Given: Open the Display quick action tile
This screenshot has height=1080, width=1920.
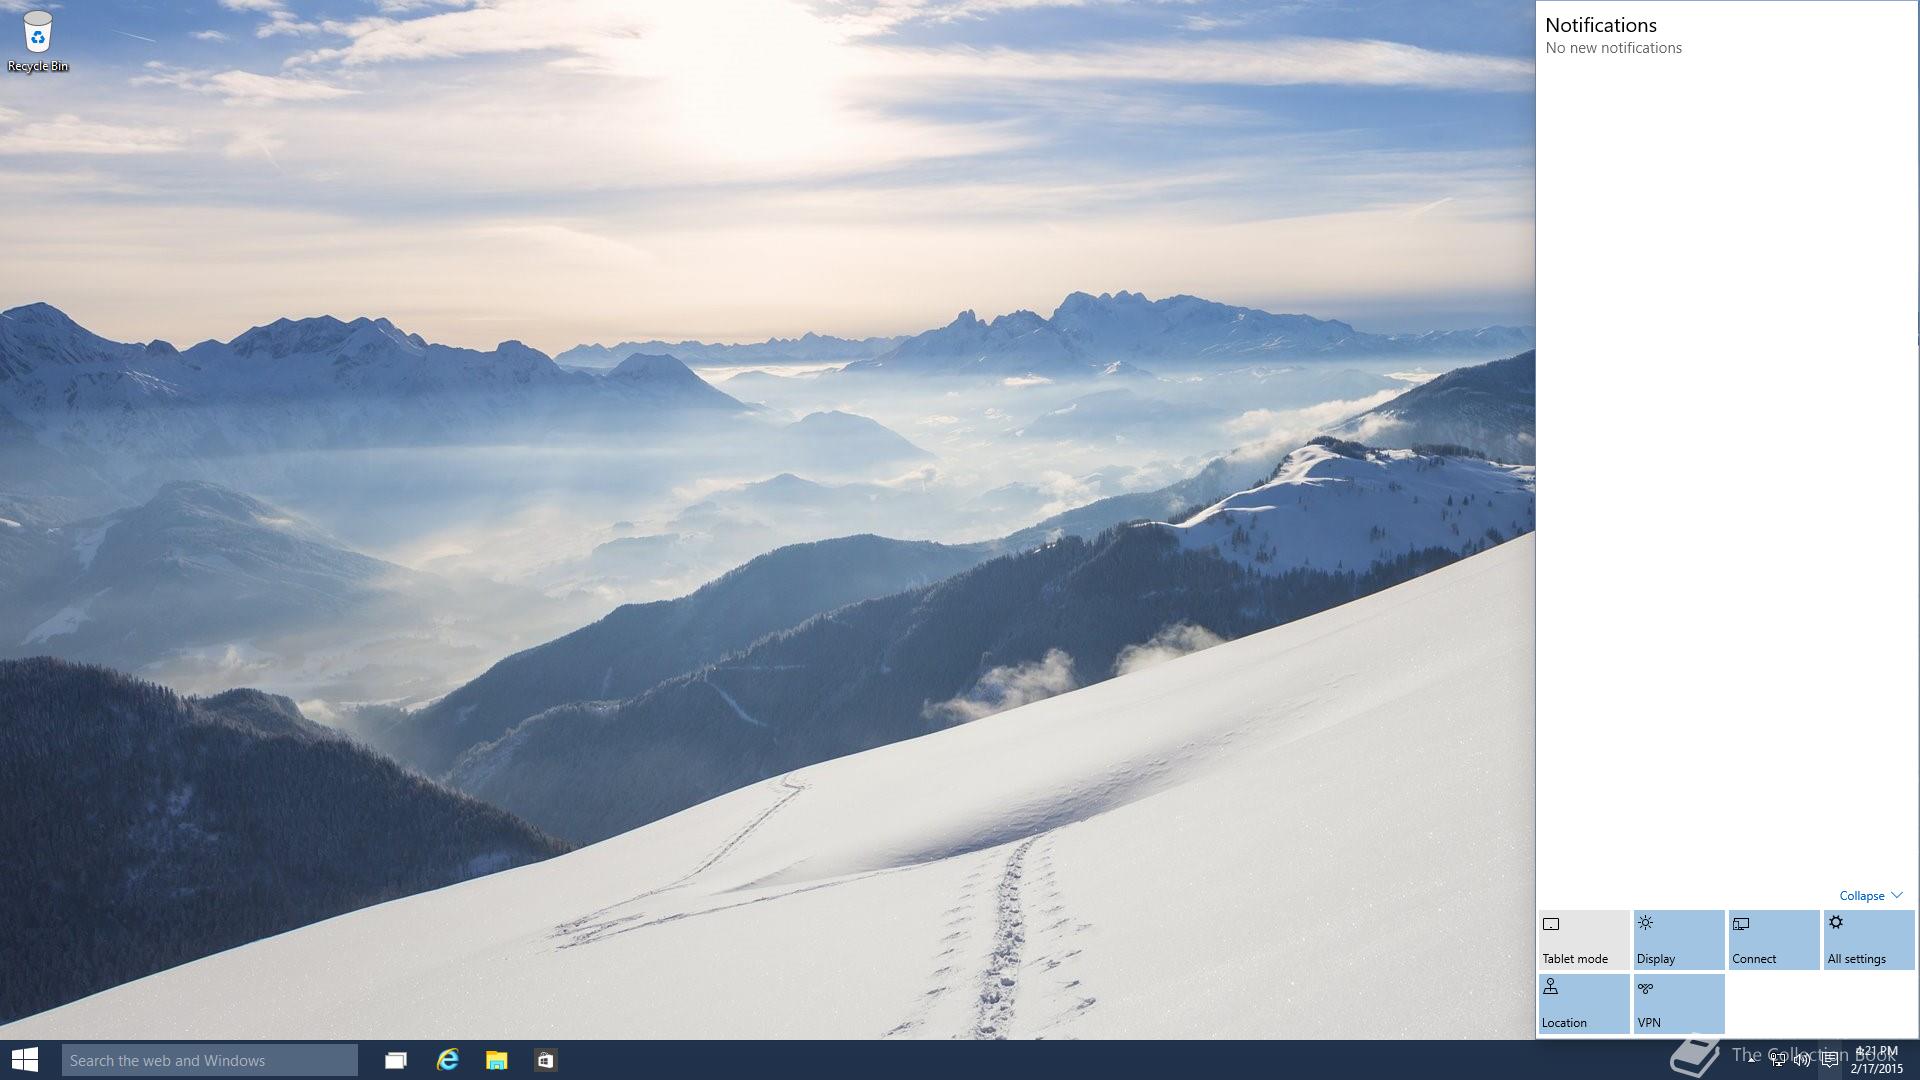Looking at the screenshot, I should tap(1678, 940).
